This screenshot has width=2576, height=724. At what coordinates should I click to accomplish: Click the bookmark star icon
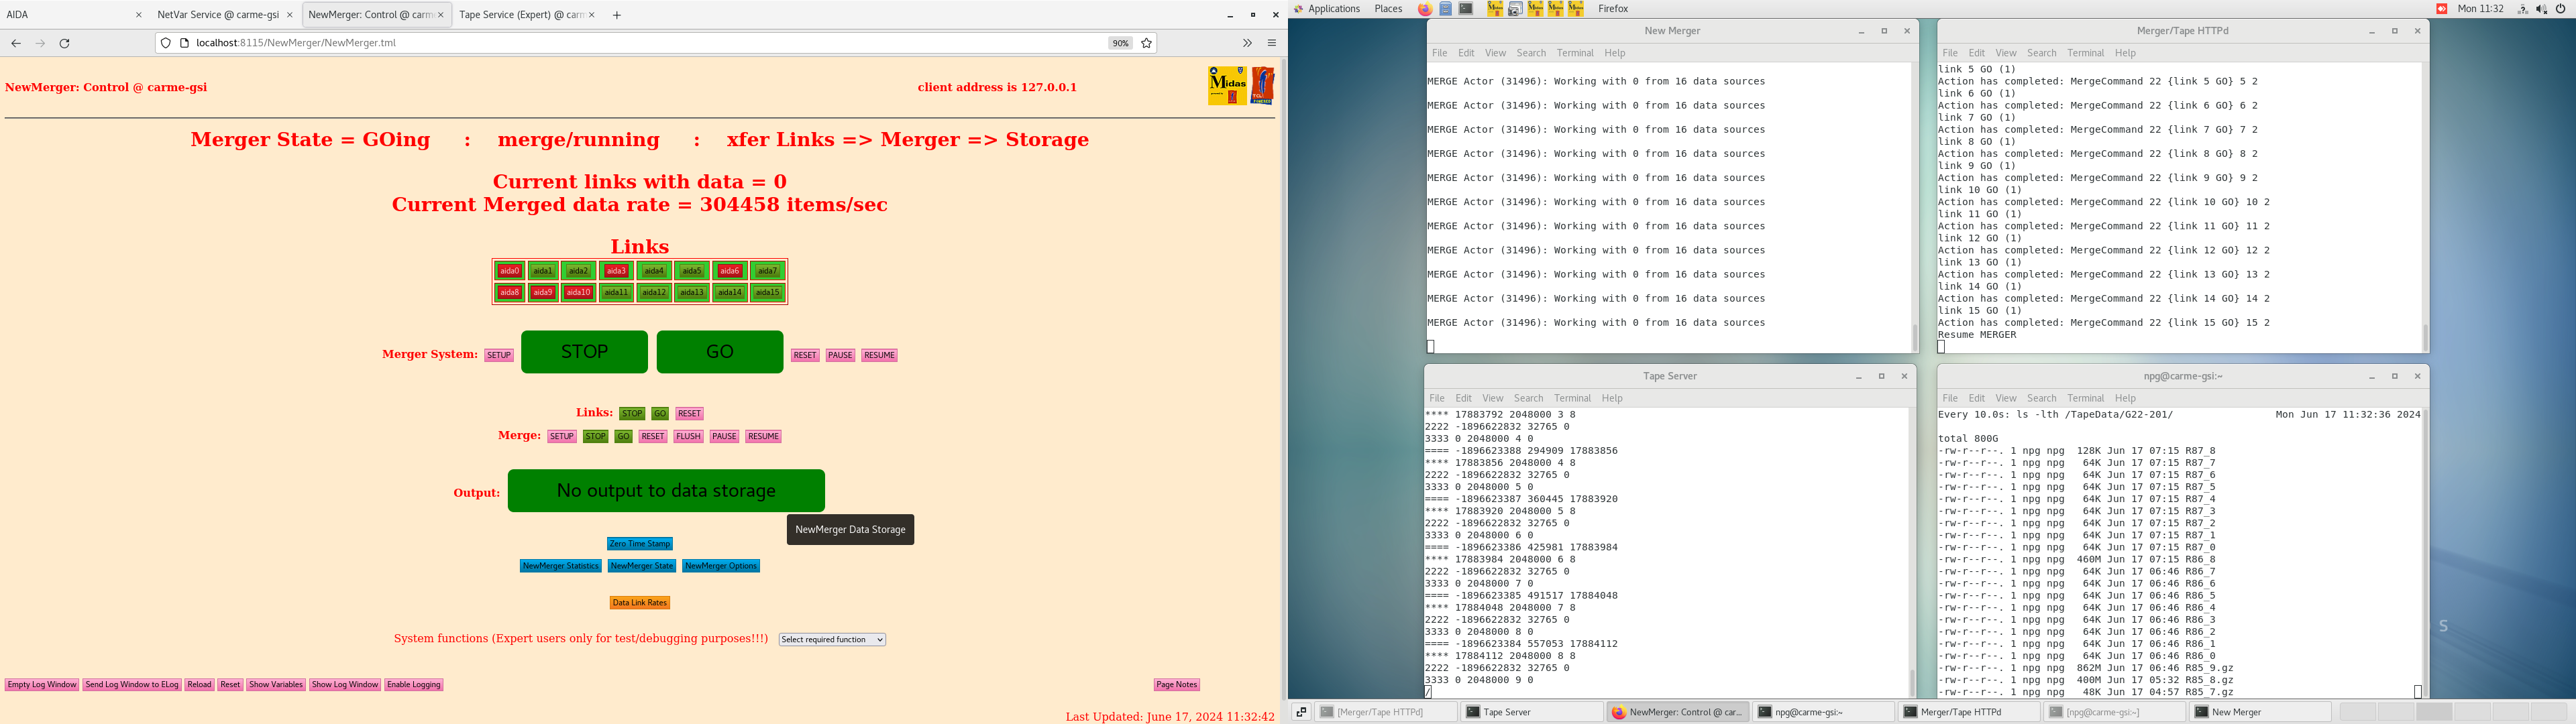pyautogui.click(x=1146, y=43)
